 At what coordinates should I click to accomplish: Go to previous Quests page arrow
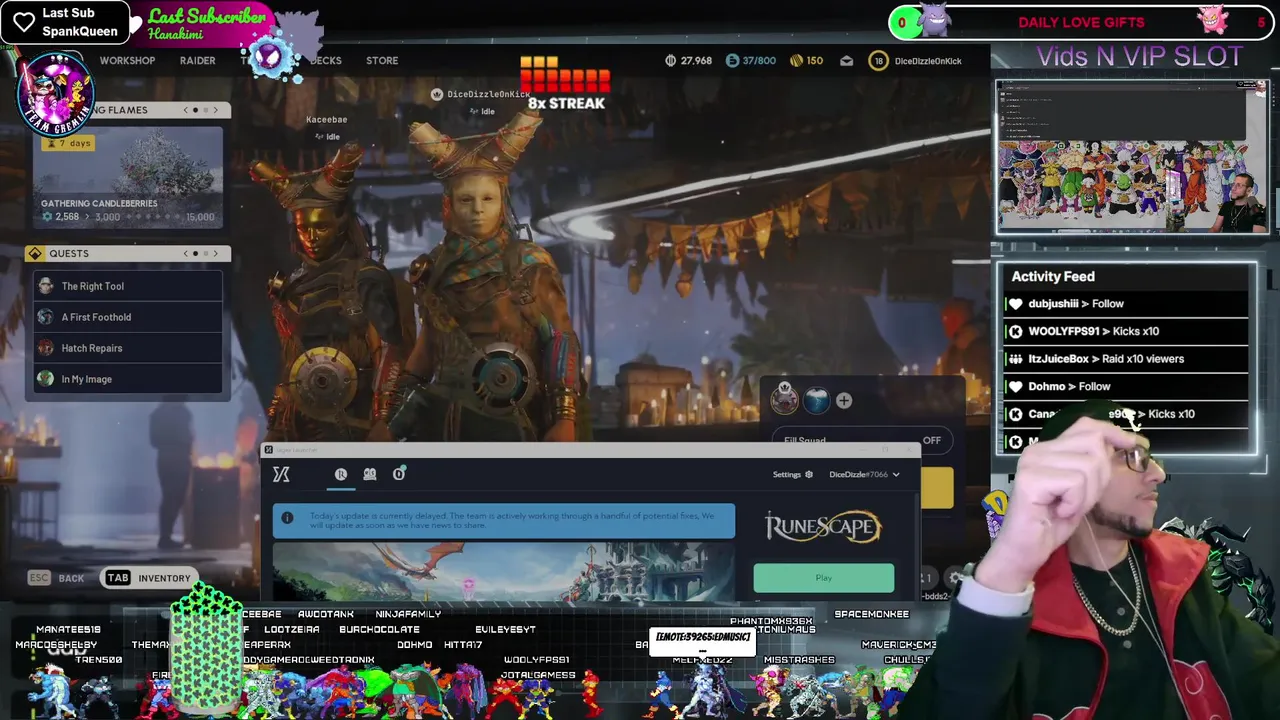185,253
